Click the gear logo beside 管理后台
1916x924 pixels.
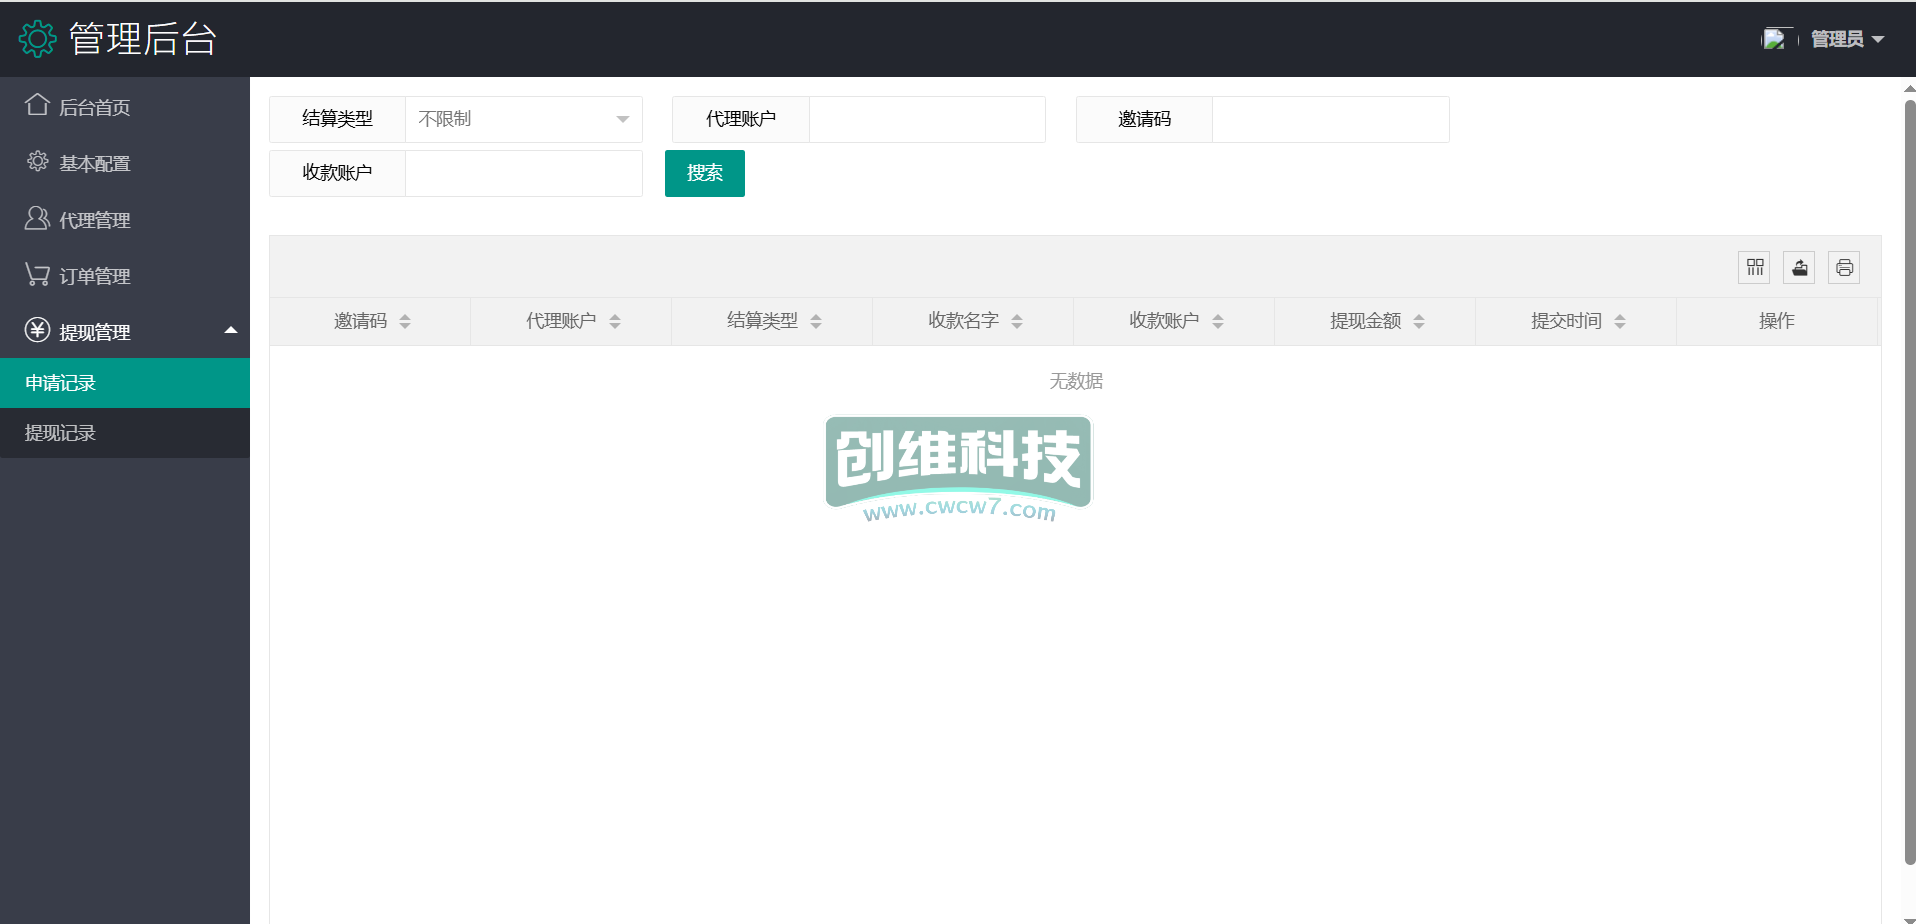click(x=38, y=39)
